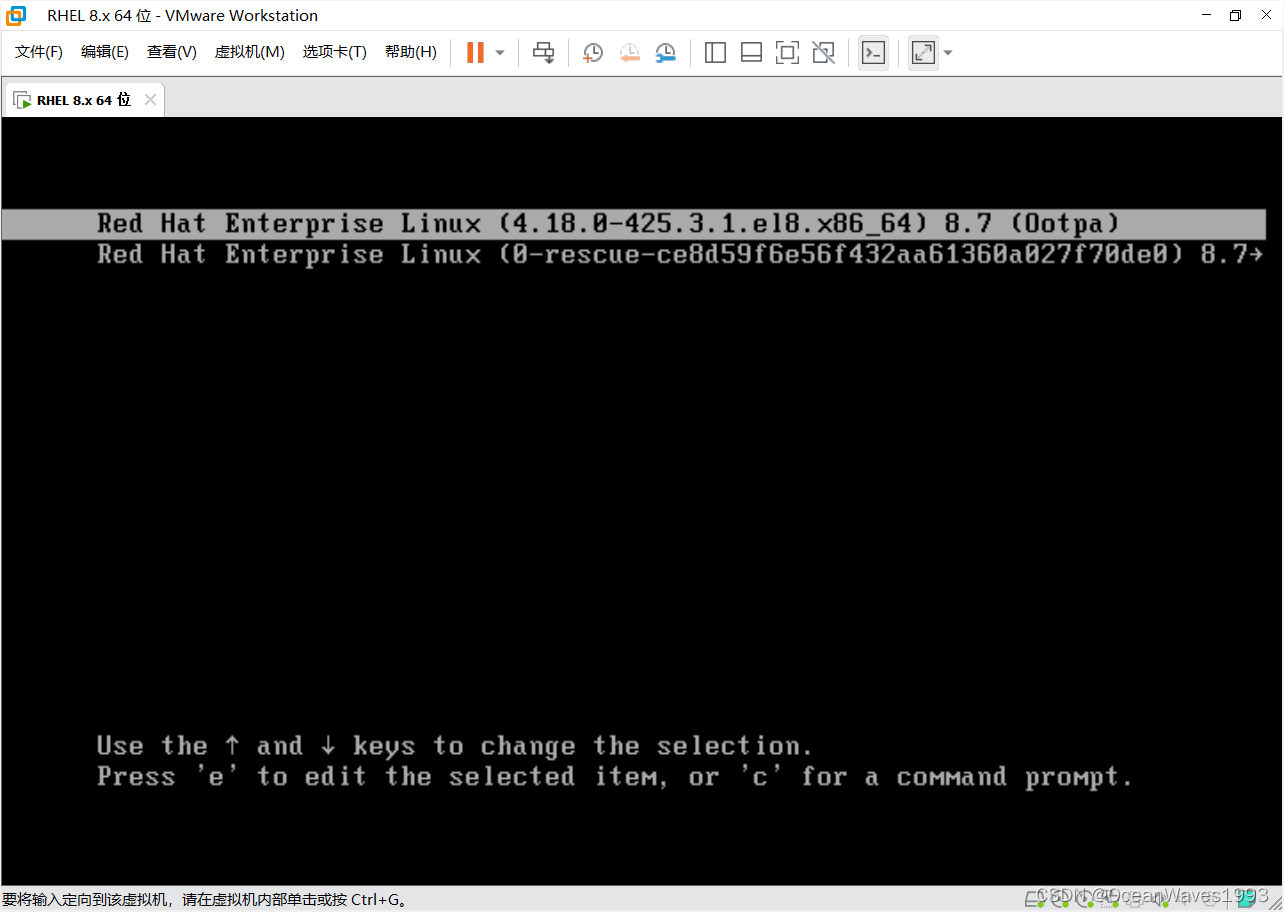
Task: Toggle the thumbnail bar view
Action: click(x=751, y=53)
